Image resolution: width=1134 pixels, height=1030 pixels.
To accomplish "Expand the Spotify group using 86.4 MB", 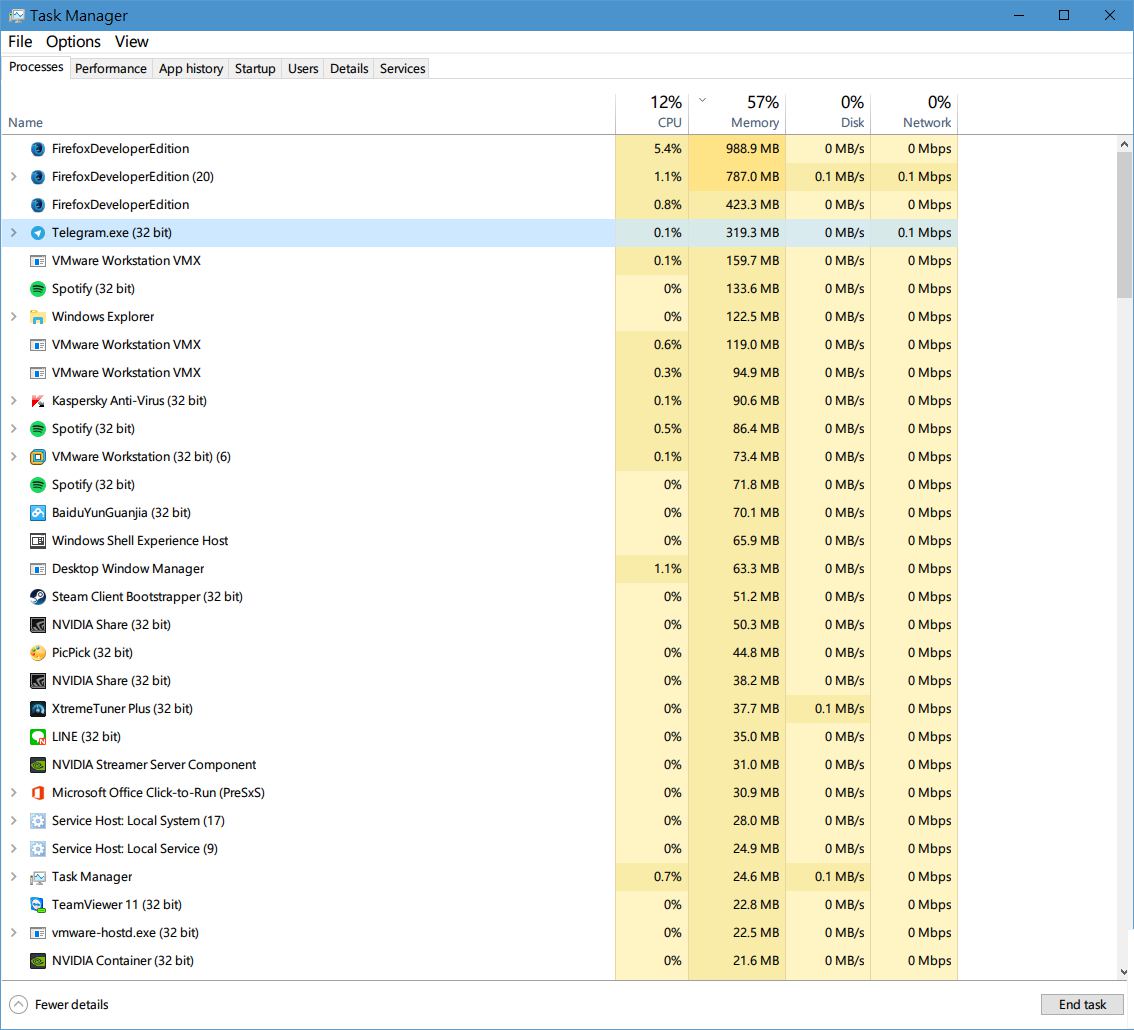I will (13, 429).
